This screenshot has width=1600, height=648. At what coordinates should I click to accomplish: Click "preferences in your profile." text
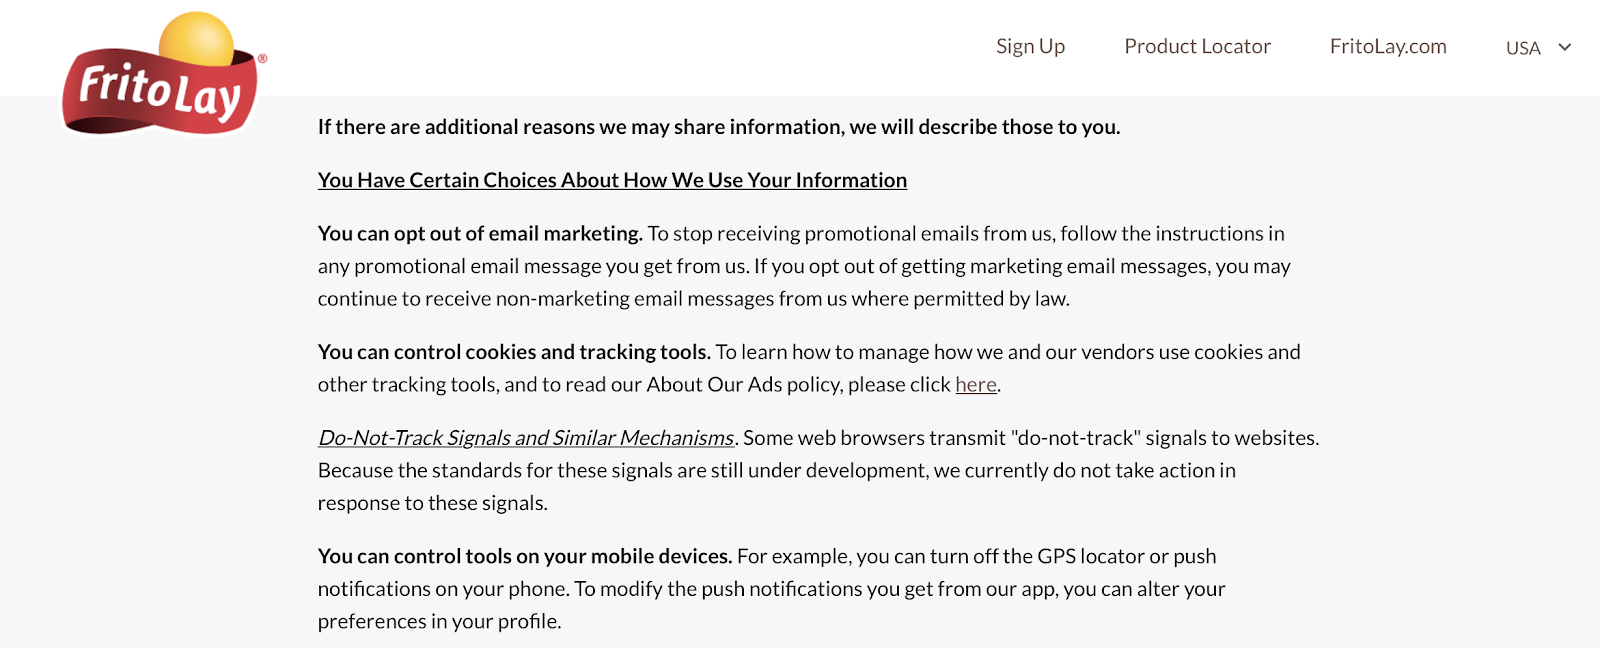(439, 622)
